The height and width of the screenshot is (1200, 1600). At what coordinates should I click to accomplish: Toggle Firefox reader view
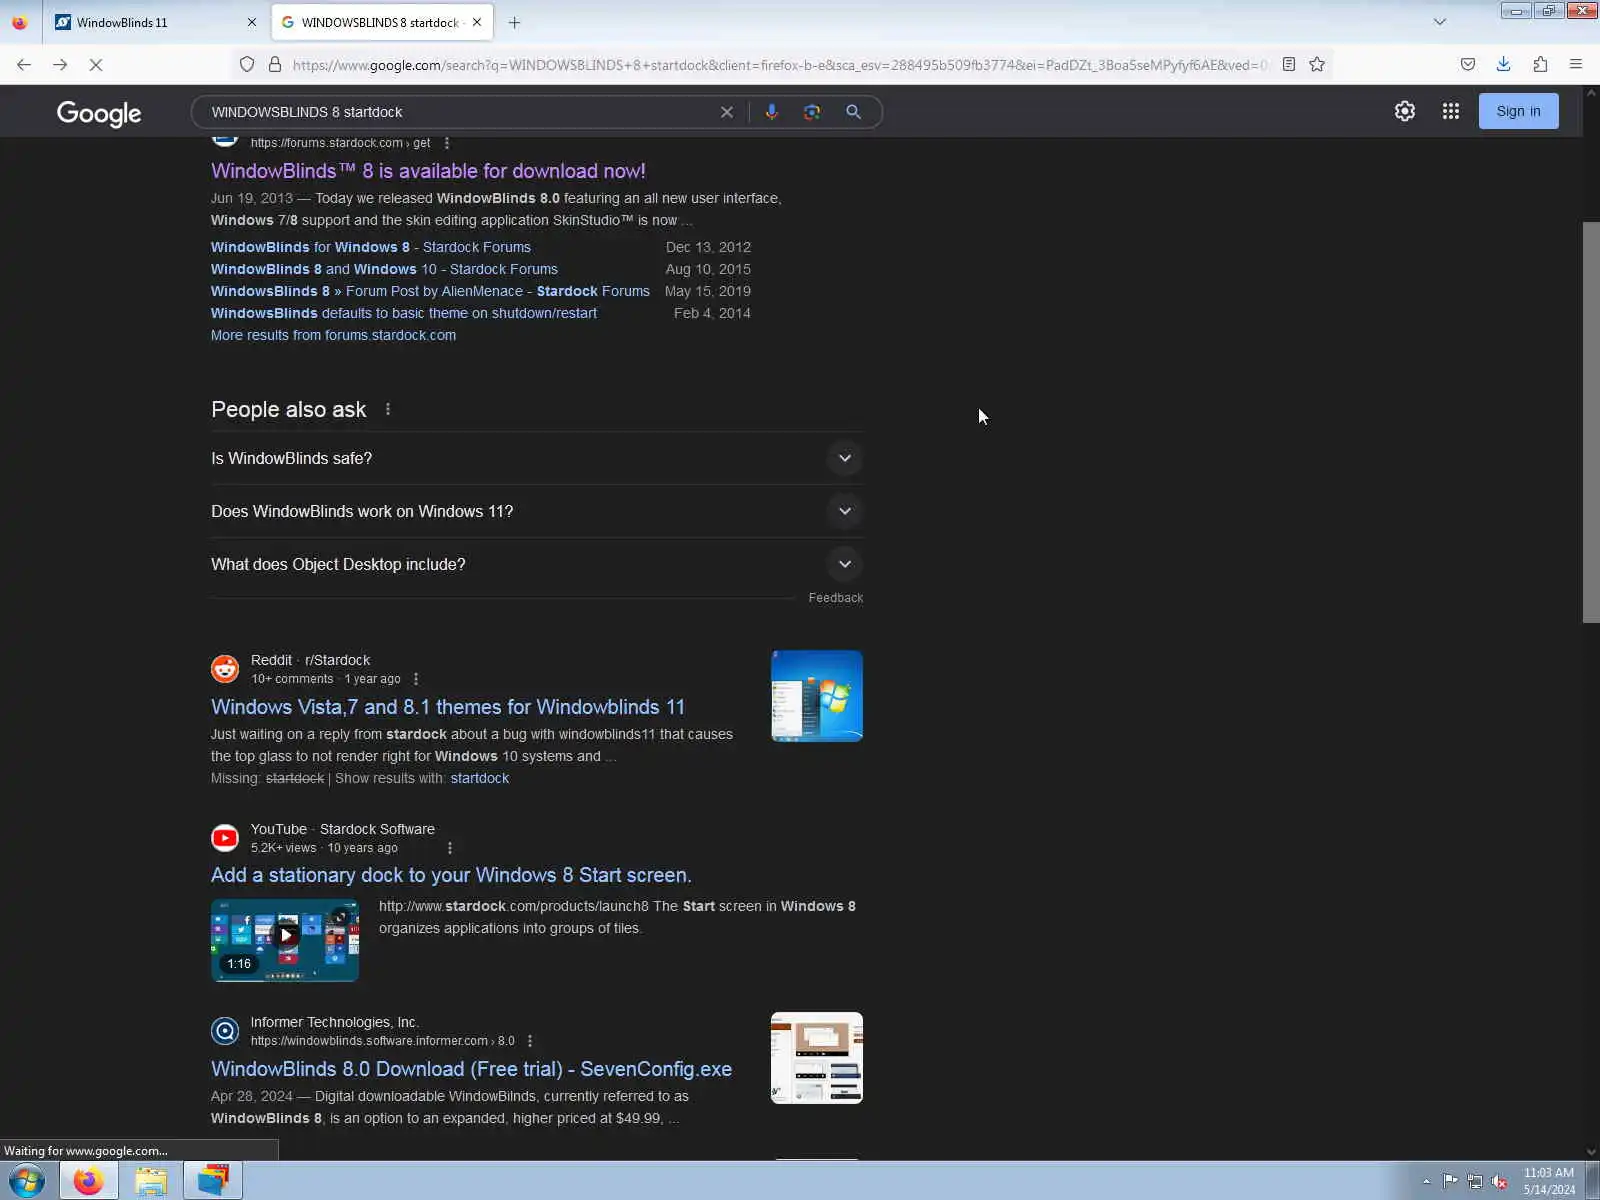tap(1289, 64)
